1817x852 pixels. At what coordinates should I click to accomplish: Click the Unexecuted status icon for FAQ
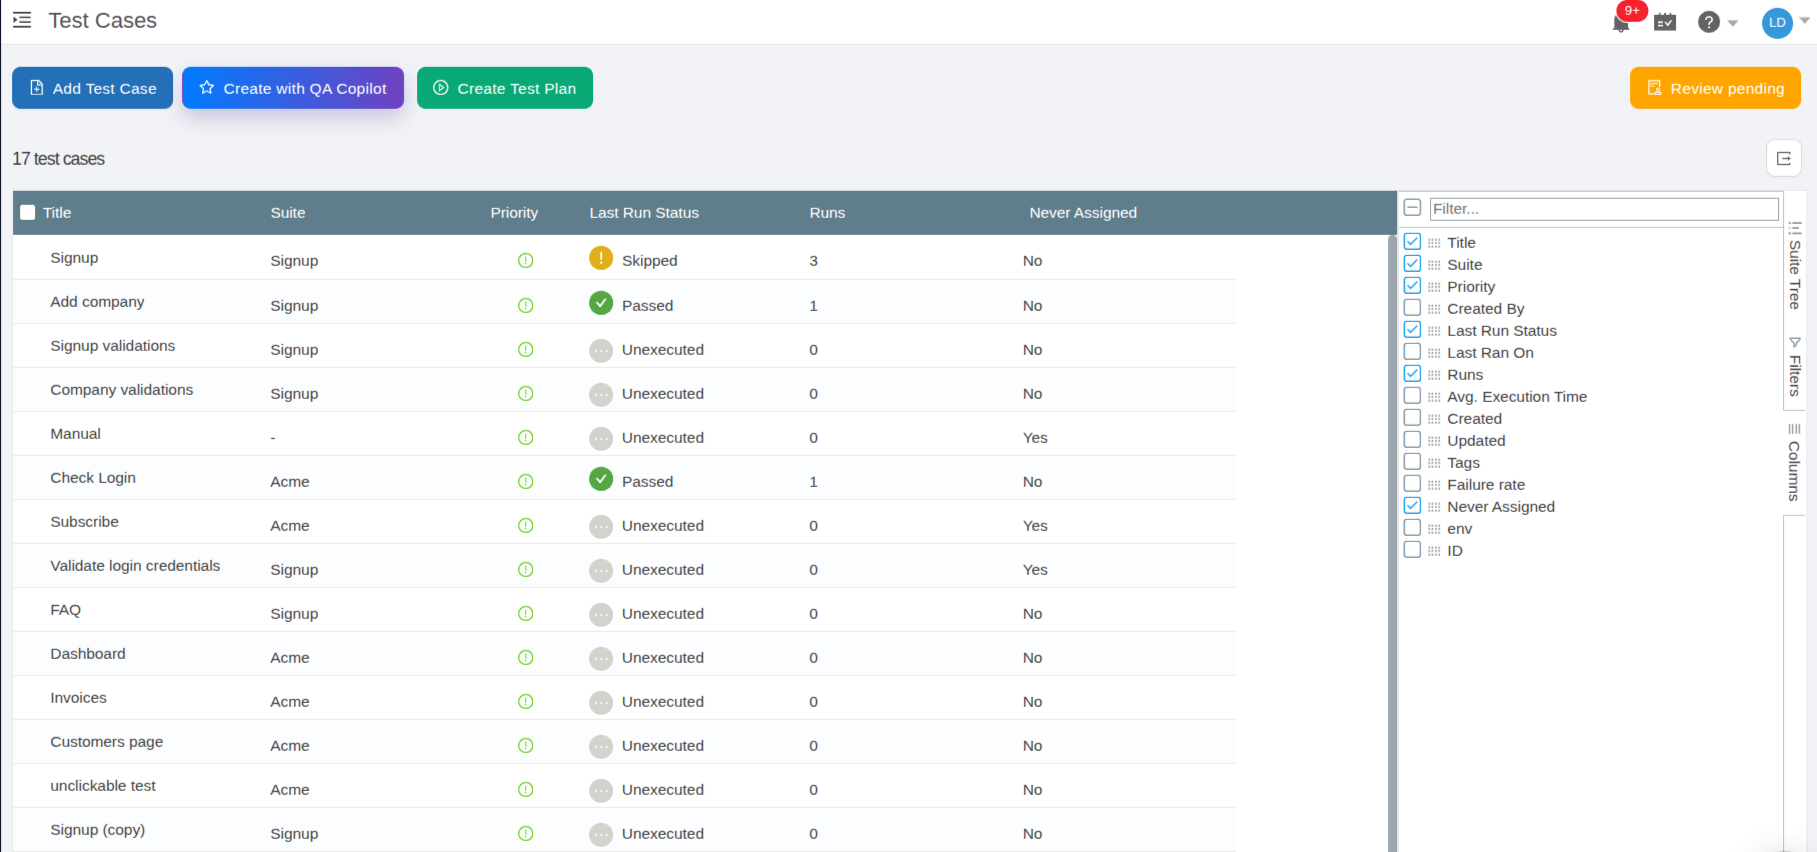(x=600, y=614)
